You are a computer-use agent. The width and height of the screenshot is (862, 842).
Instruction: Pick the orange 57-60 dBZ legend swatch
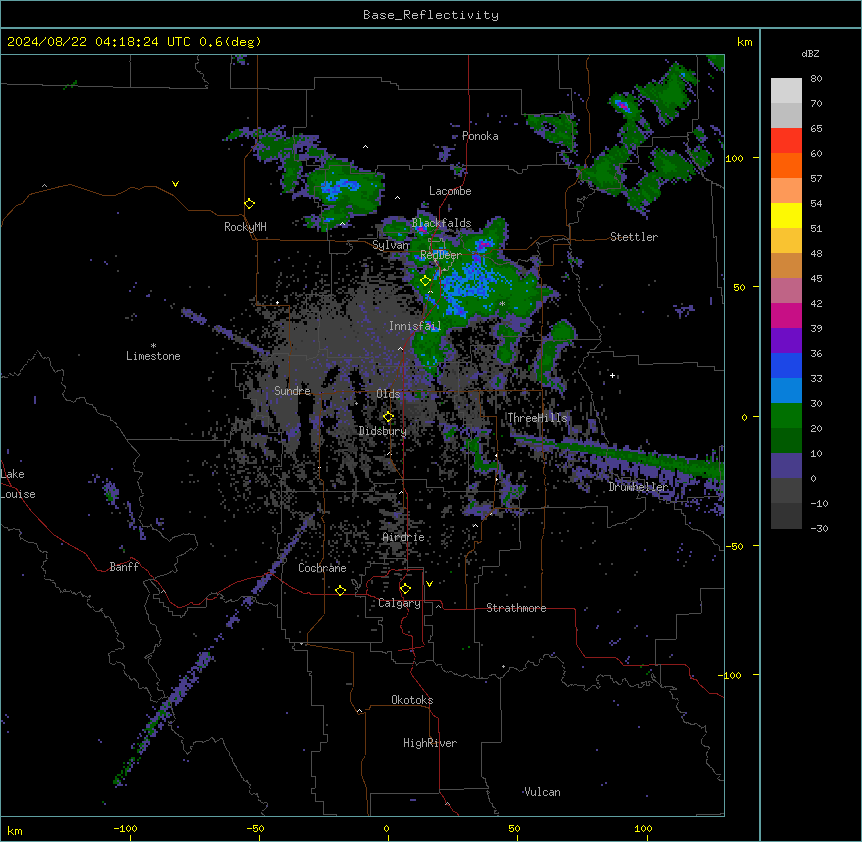(x=786, y=165)
